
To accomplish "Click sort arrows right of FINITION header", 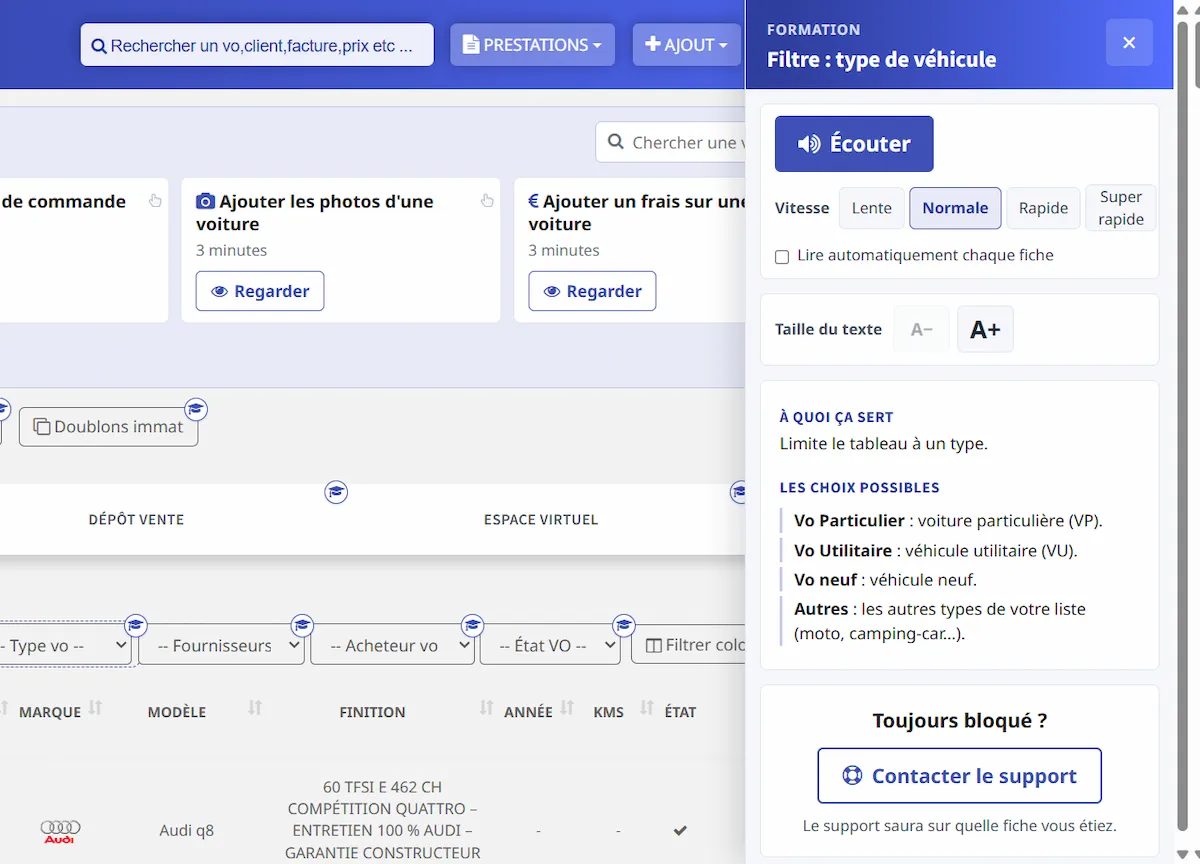I will click(486, 709).
